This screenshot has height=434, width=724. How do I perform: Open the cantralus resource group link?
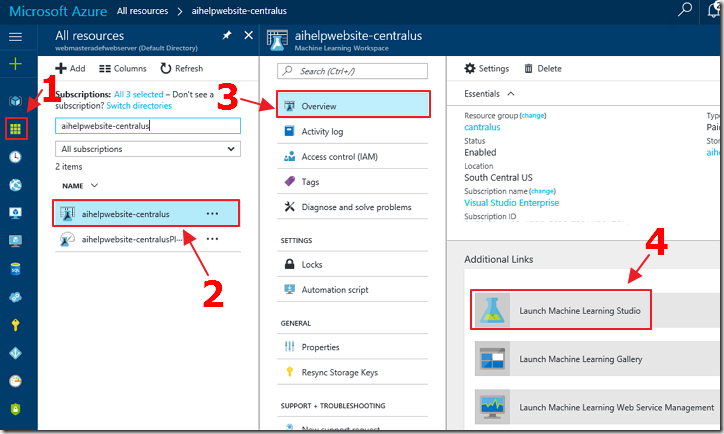pos(482,127)
